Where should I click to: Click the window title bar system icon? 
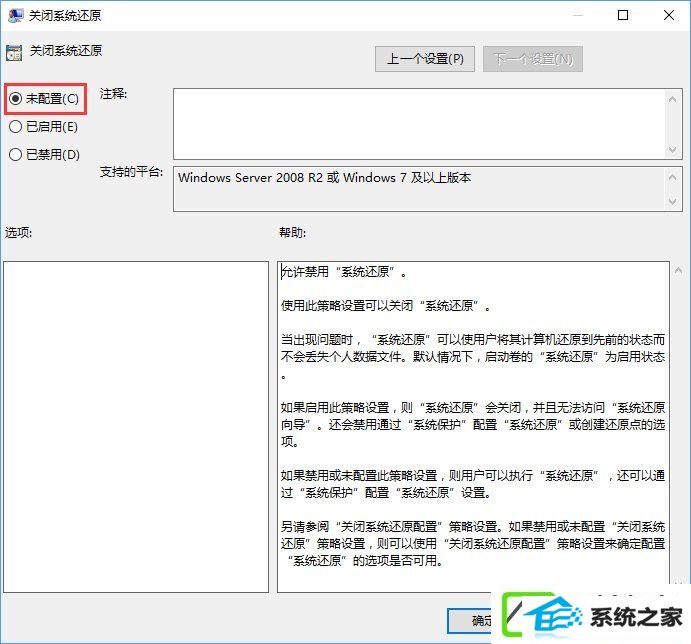[x=15, y=15]
